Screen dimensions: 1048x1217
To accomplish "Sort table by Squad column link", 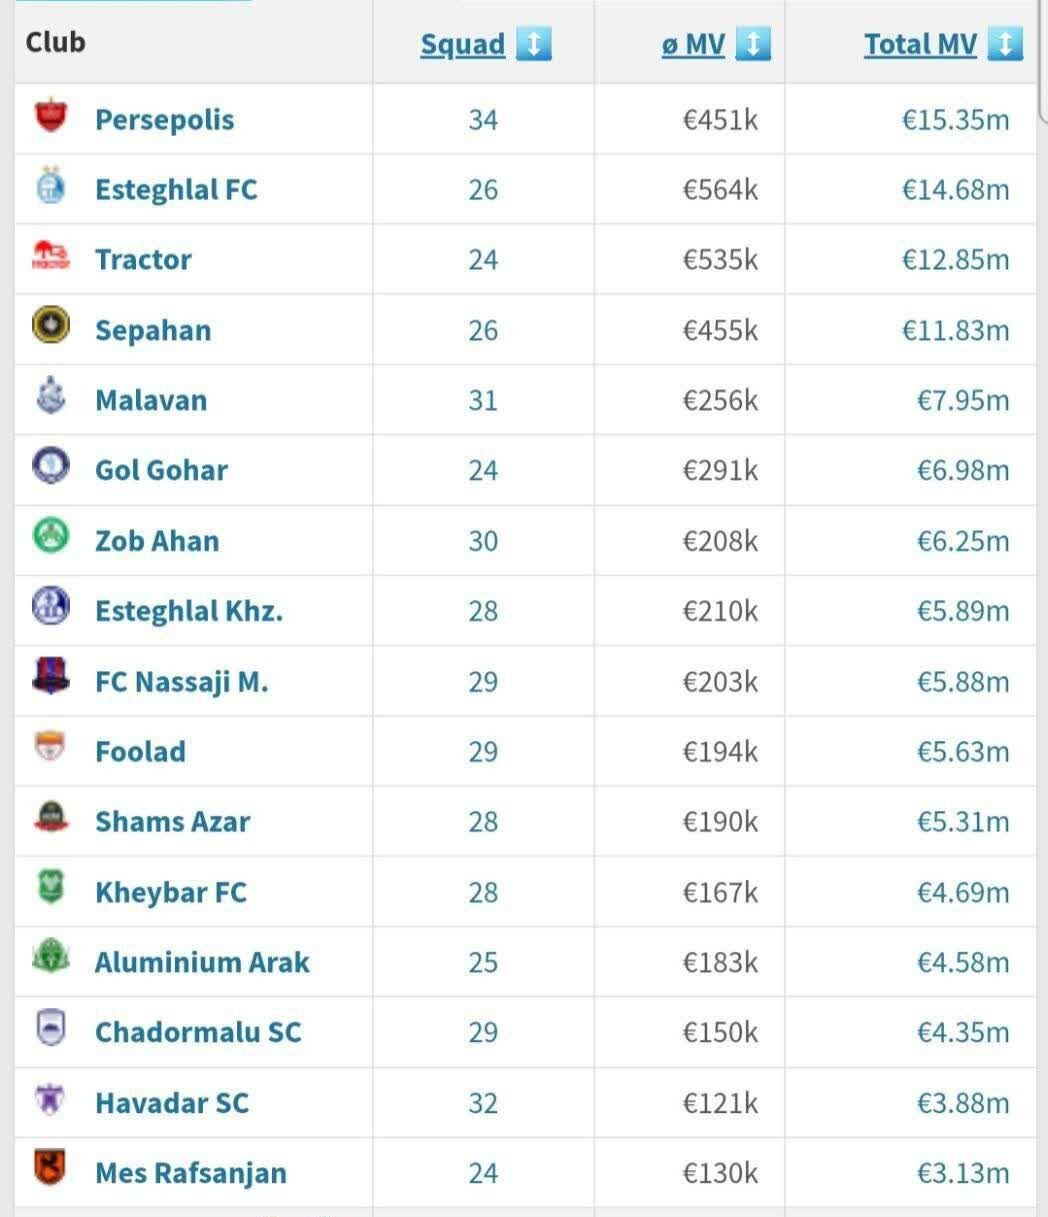I will click(x=462, y=45).
